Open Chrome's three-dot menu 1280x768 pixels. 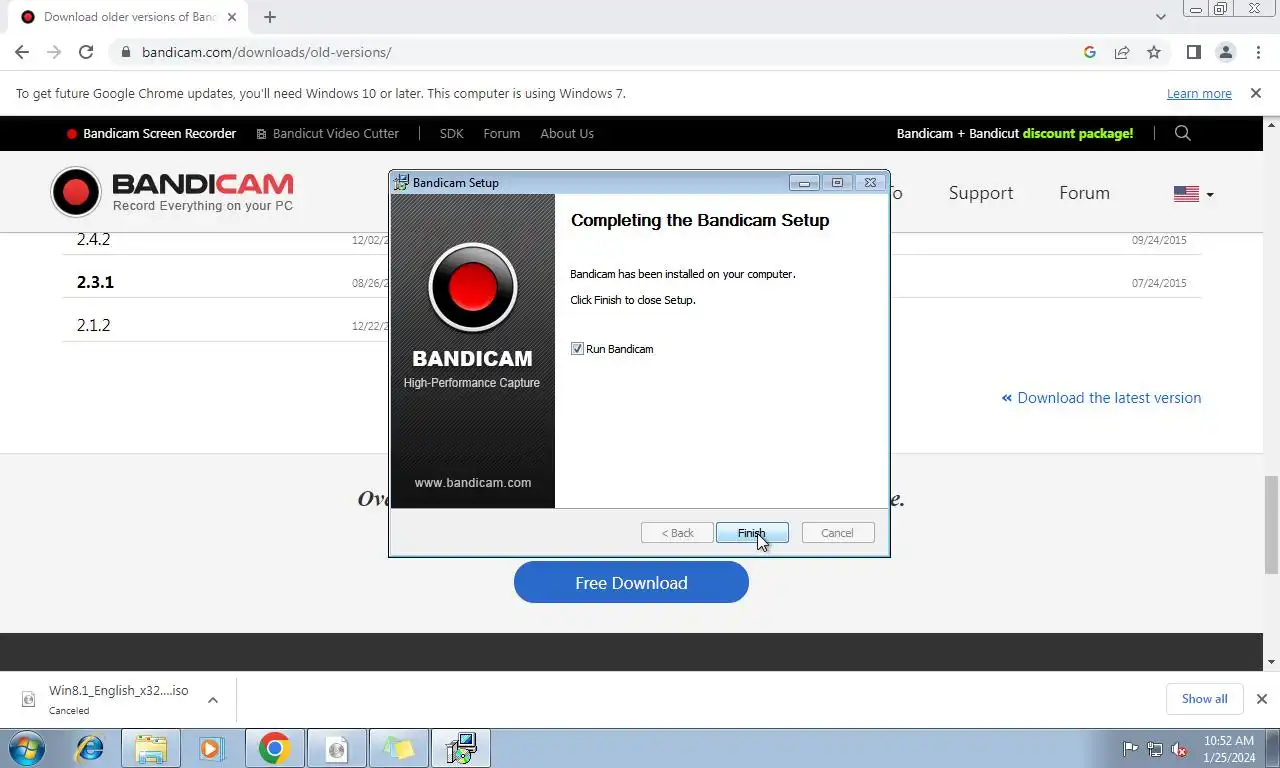(x=1257, y=52)
